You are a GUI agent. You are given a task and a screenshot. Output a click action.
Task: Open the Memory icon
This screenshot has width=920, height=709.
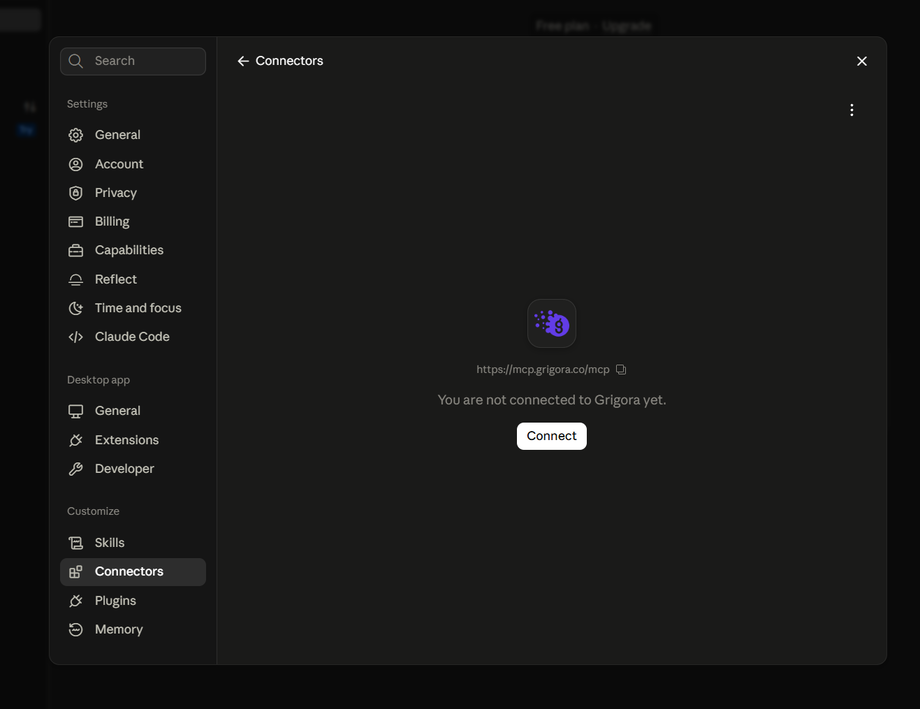pos(76,630)
